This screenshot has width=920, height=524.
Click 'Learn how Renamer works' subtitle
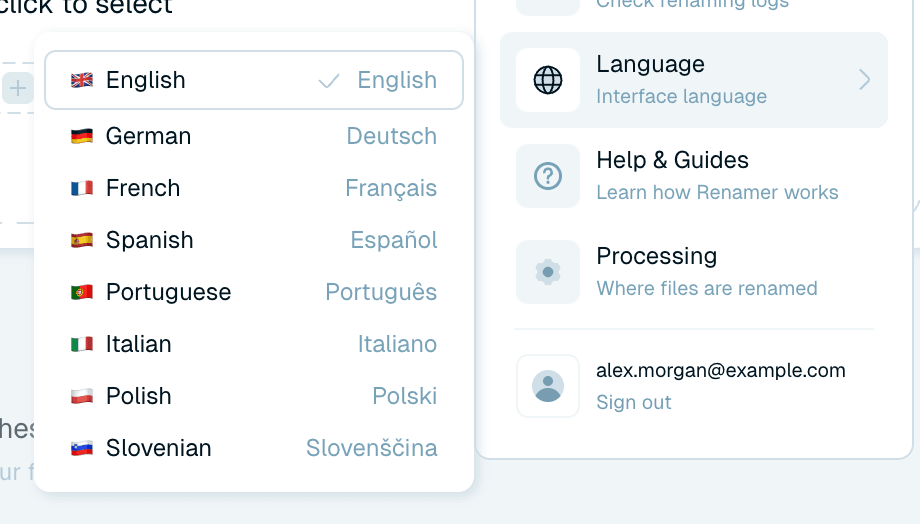pyautogui.click(x=717, y=192)
